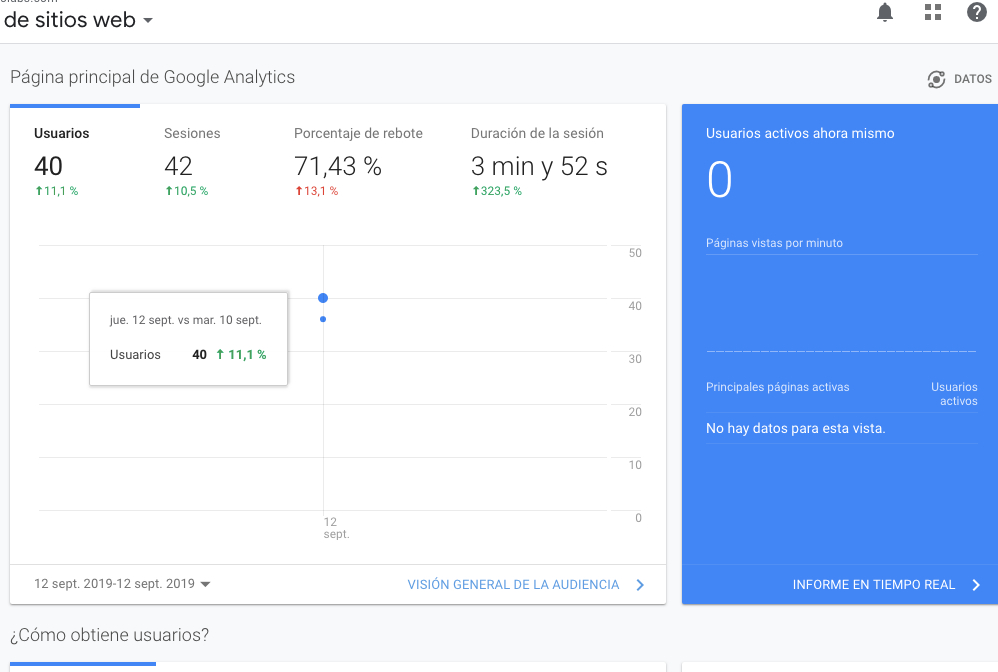Open the help question mark icon
The width and height of the screenshot is (998, 672).
pos(976,12)
